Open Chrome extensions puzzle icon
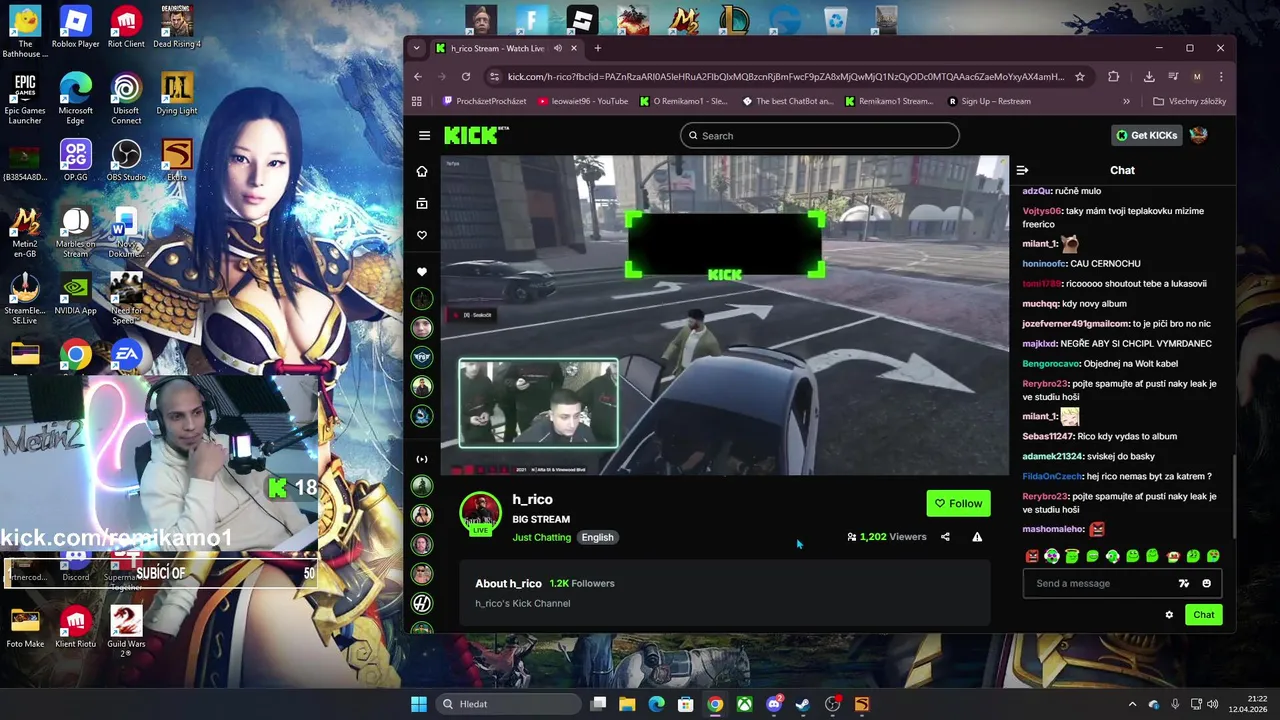The width and height of the screenshot is (1280, 720). [1113, 76]
